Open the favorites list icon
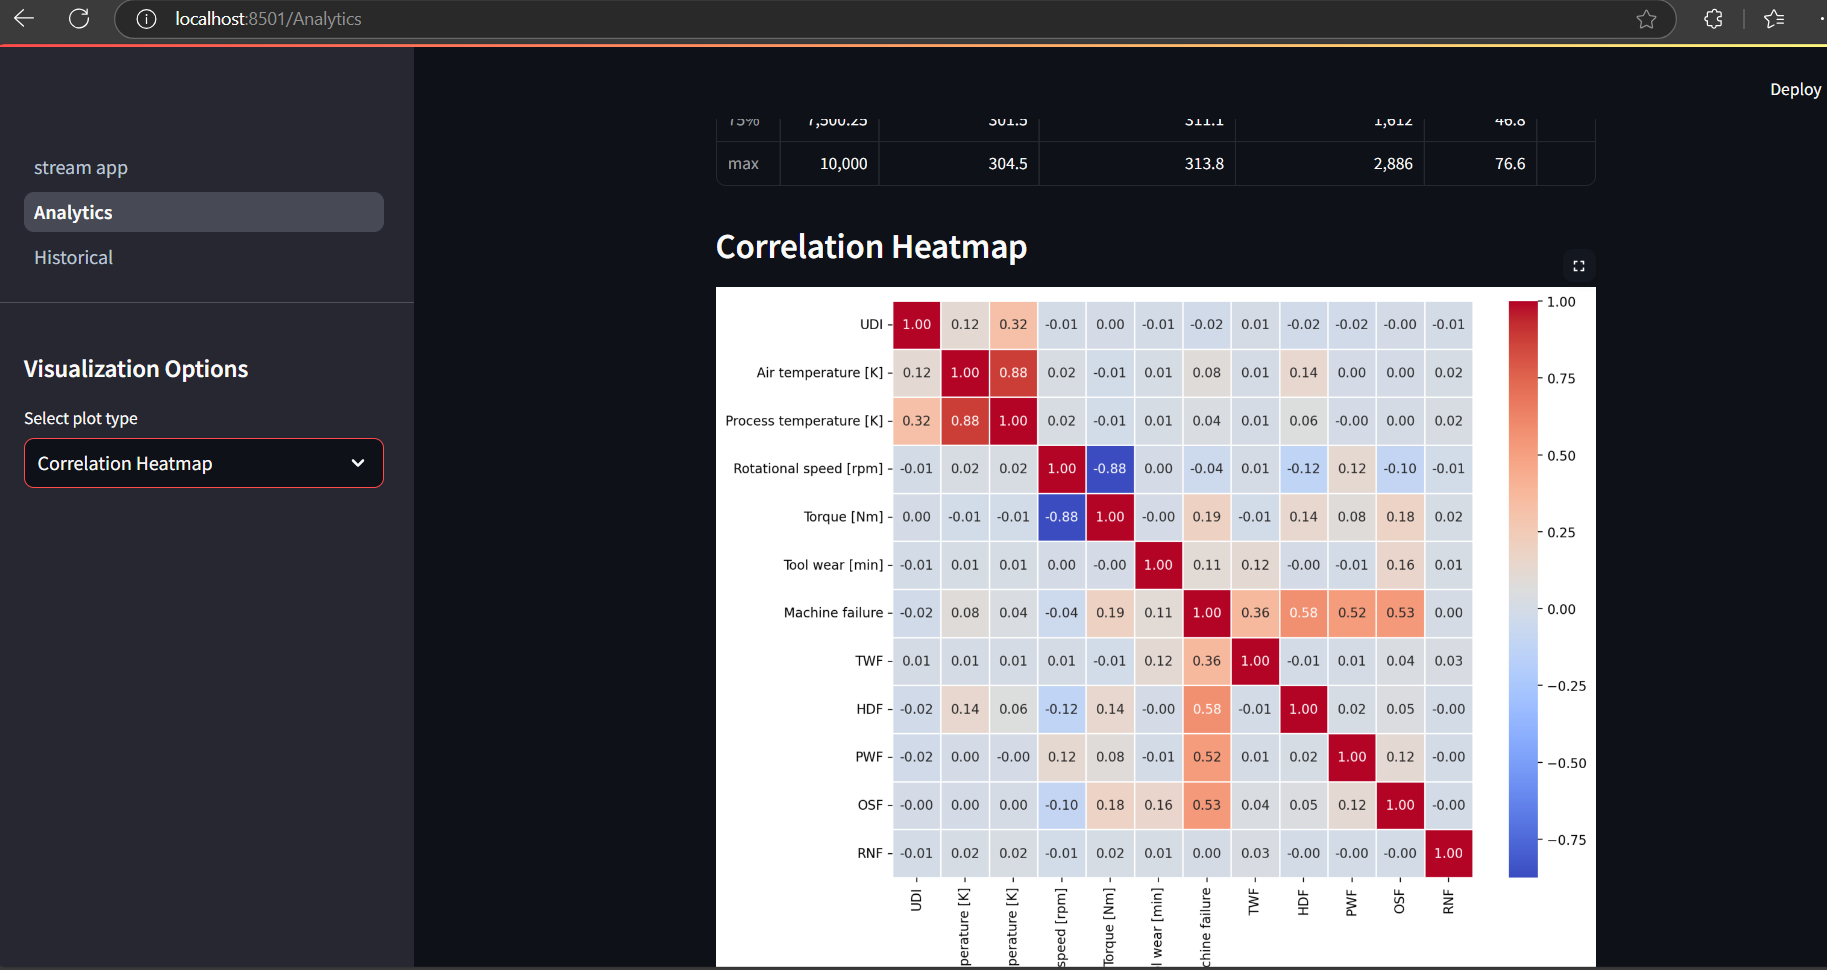 coord(1774,19)
